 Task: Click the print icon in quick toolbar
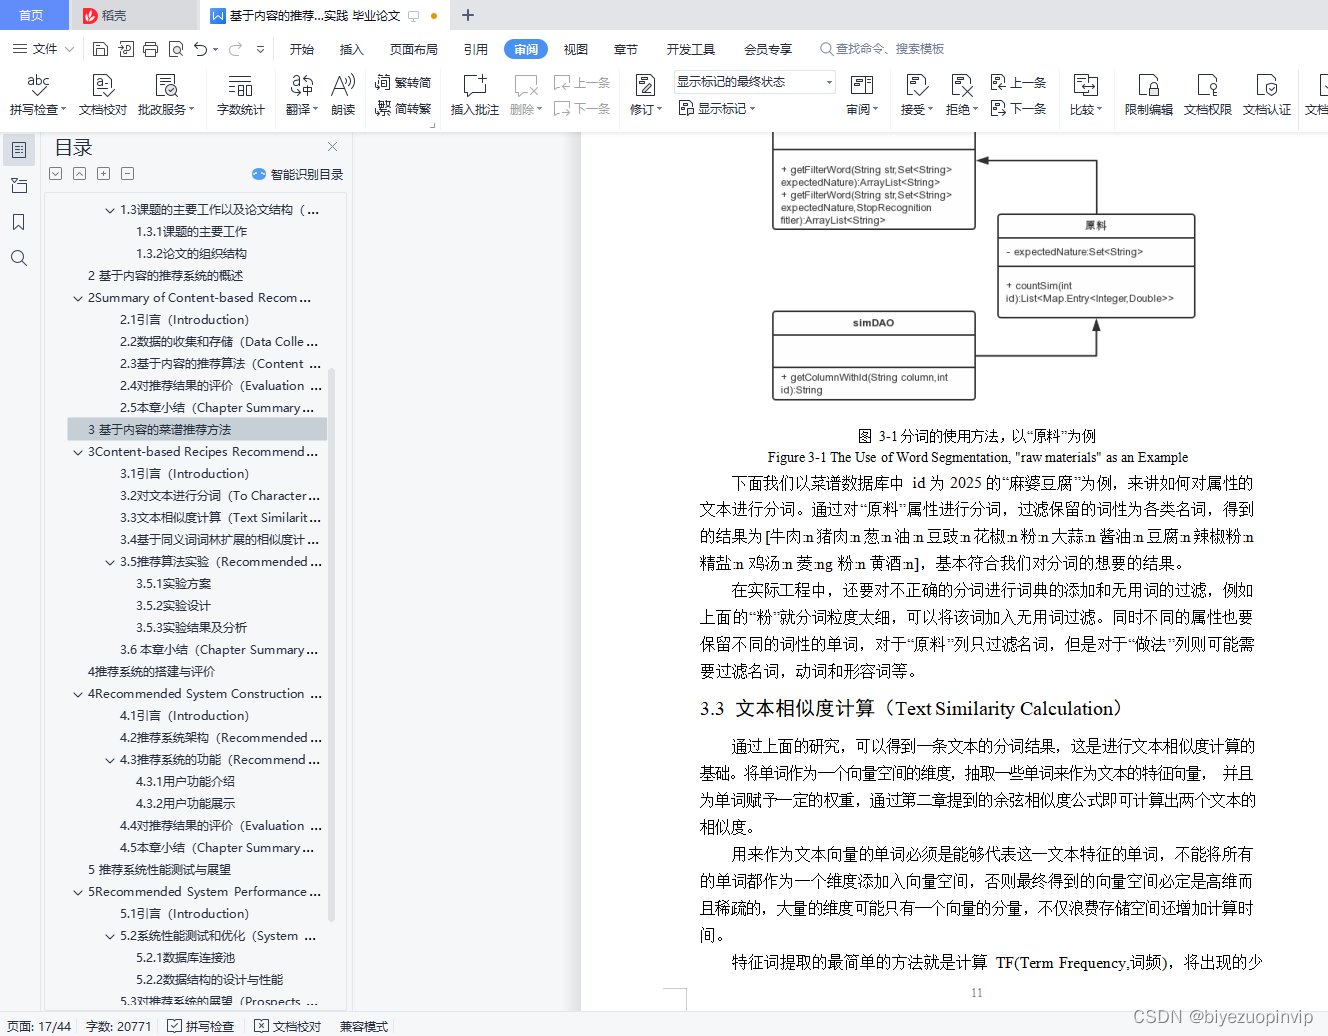[151, 49]
